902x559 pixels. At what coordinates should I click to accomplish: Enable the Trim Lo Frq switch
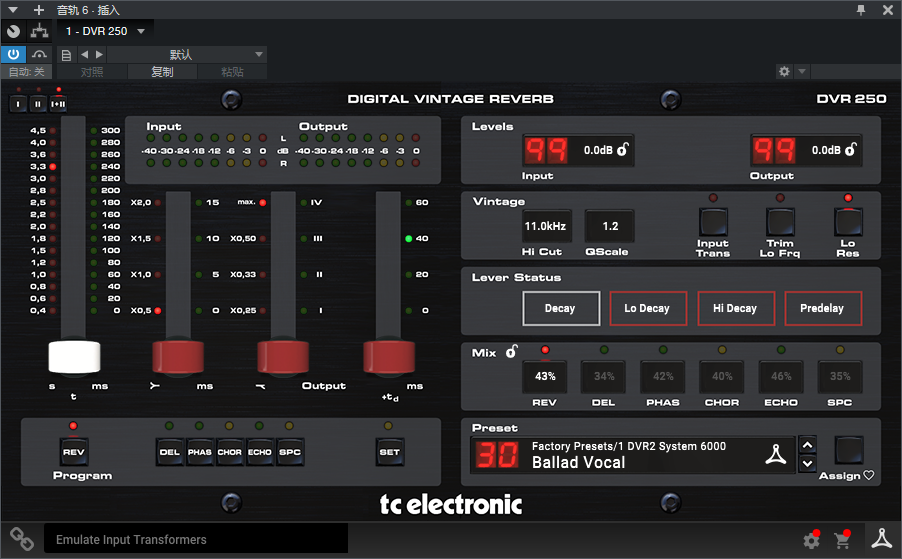pyautogui.click(x=780, y=221)
